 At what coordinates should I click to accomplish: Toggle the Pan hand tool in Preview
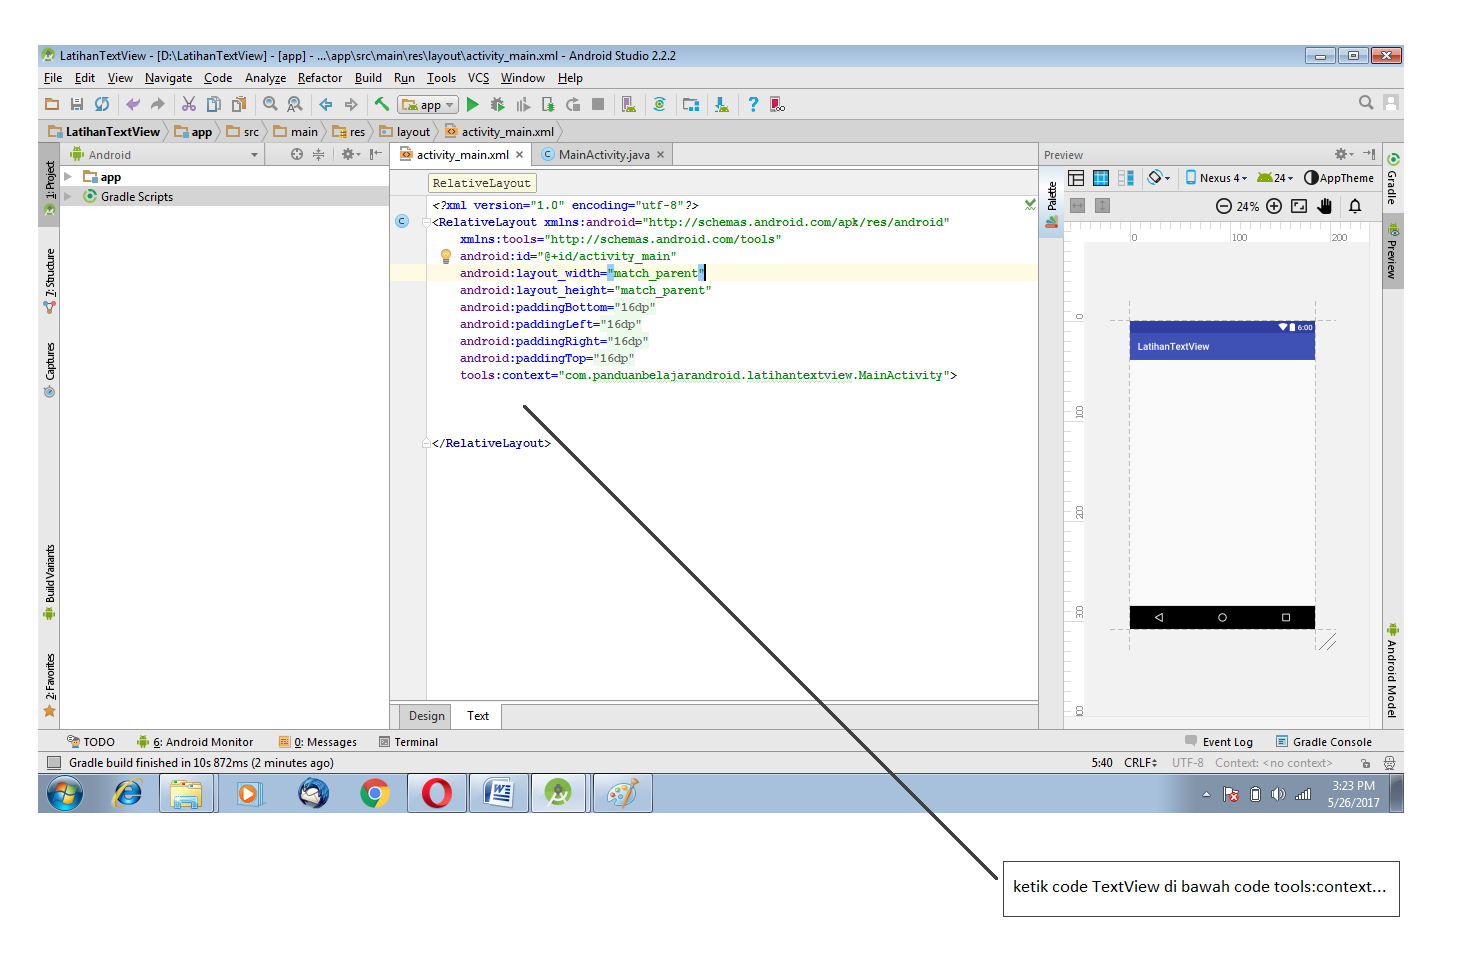click(1325, 206)
